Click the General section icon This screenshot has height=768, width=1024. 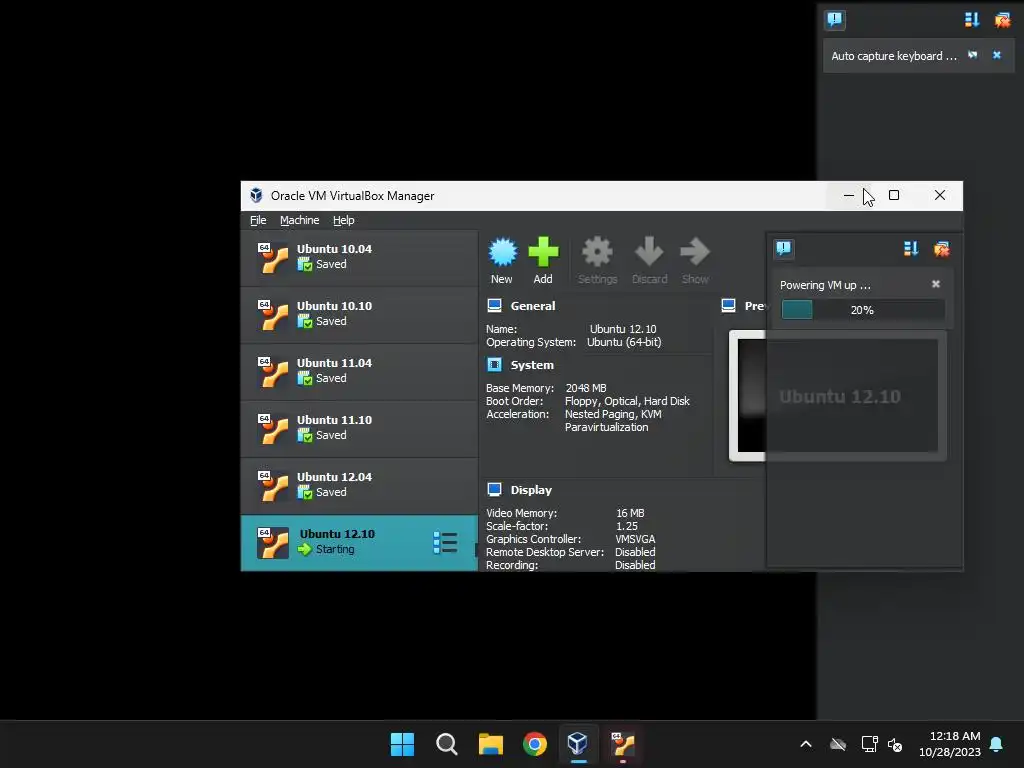(494, 306)
